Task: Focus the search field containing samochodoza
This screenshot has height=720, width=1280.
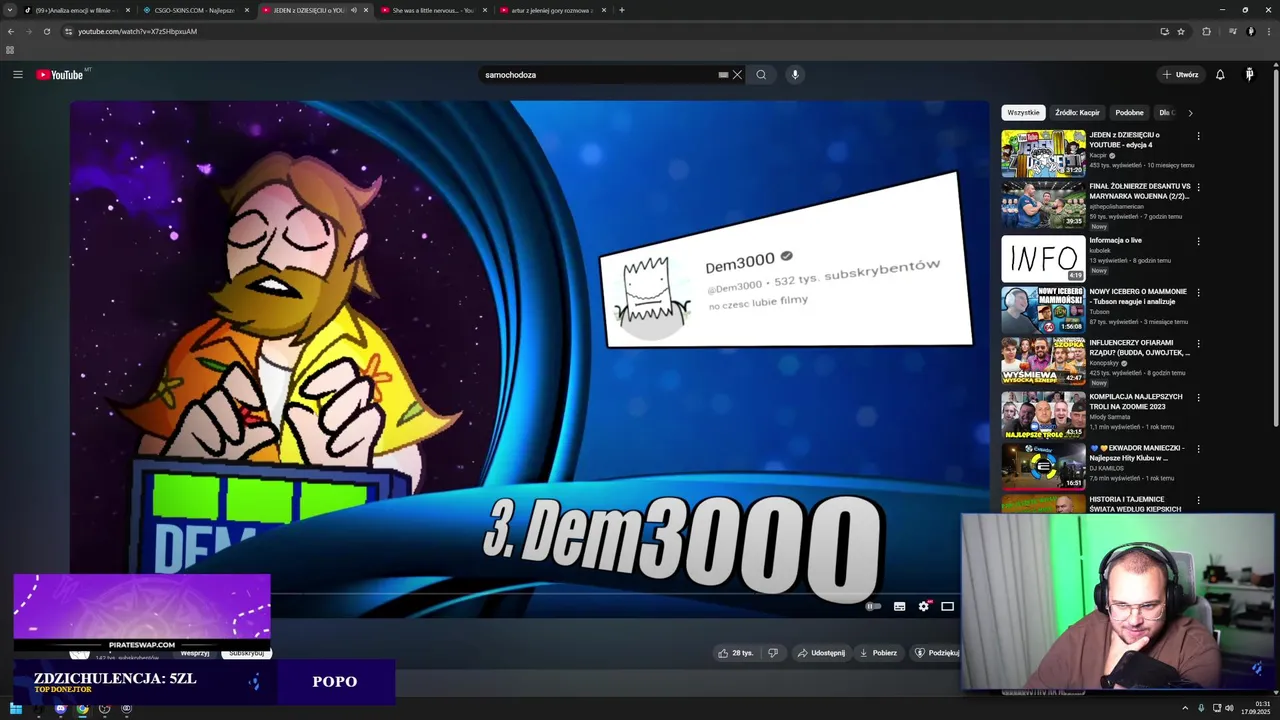Action: (x=600, y=75)
